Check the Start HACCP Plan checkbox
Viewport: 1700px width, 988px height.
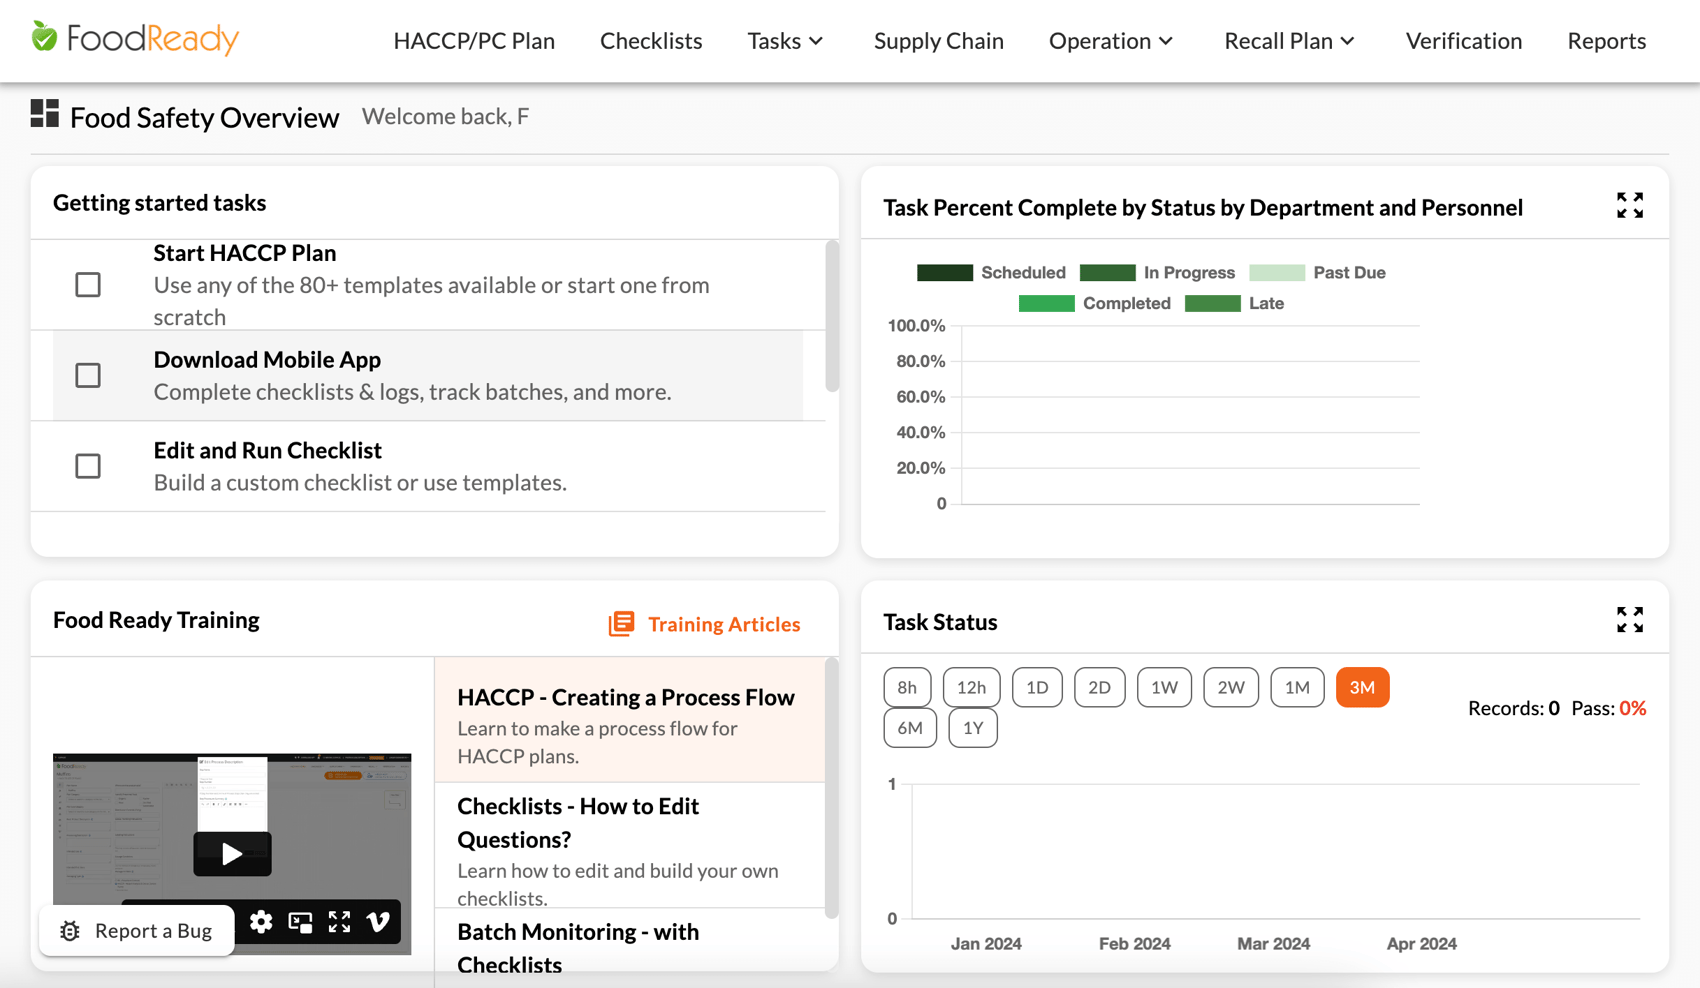point(88,284)
